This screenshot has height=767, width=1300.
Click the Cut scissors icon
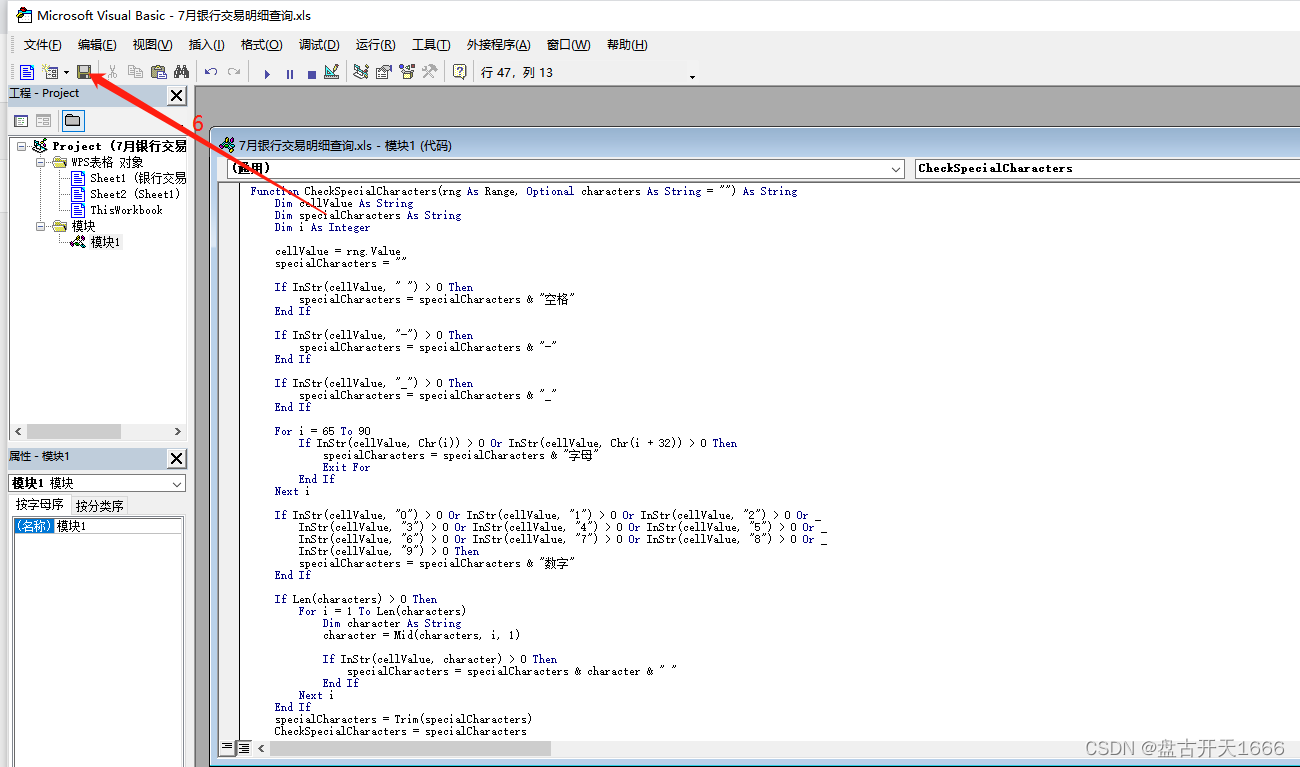[112, 72]
